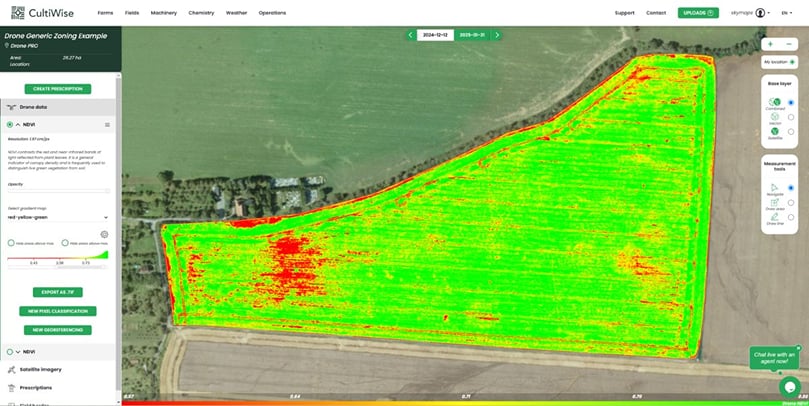Select the second date tab

[x=472, y=35]
